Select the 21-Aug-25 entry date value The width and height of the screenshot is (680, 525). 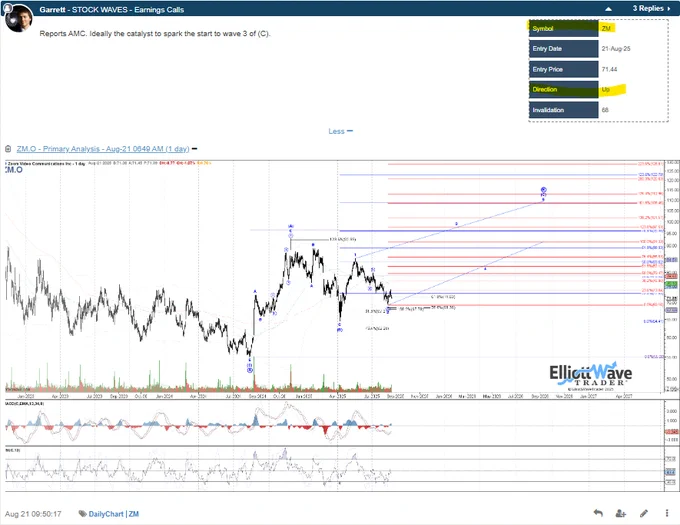(x=616, y=49)
